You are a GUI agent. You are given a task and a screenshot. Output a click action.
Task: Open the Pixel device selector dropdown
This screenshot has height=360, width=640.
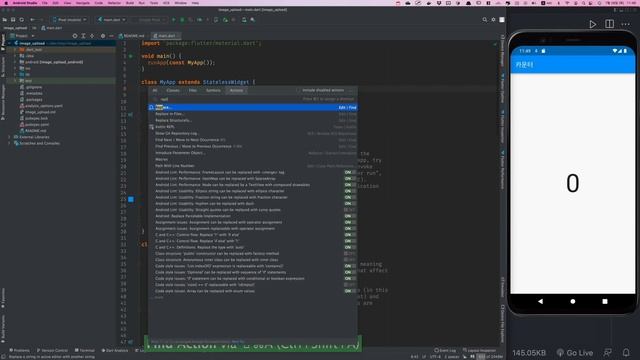coord(69,20)
